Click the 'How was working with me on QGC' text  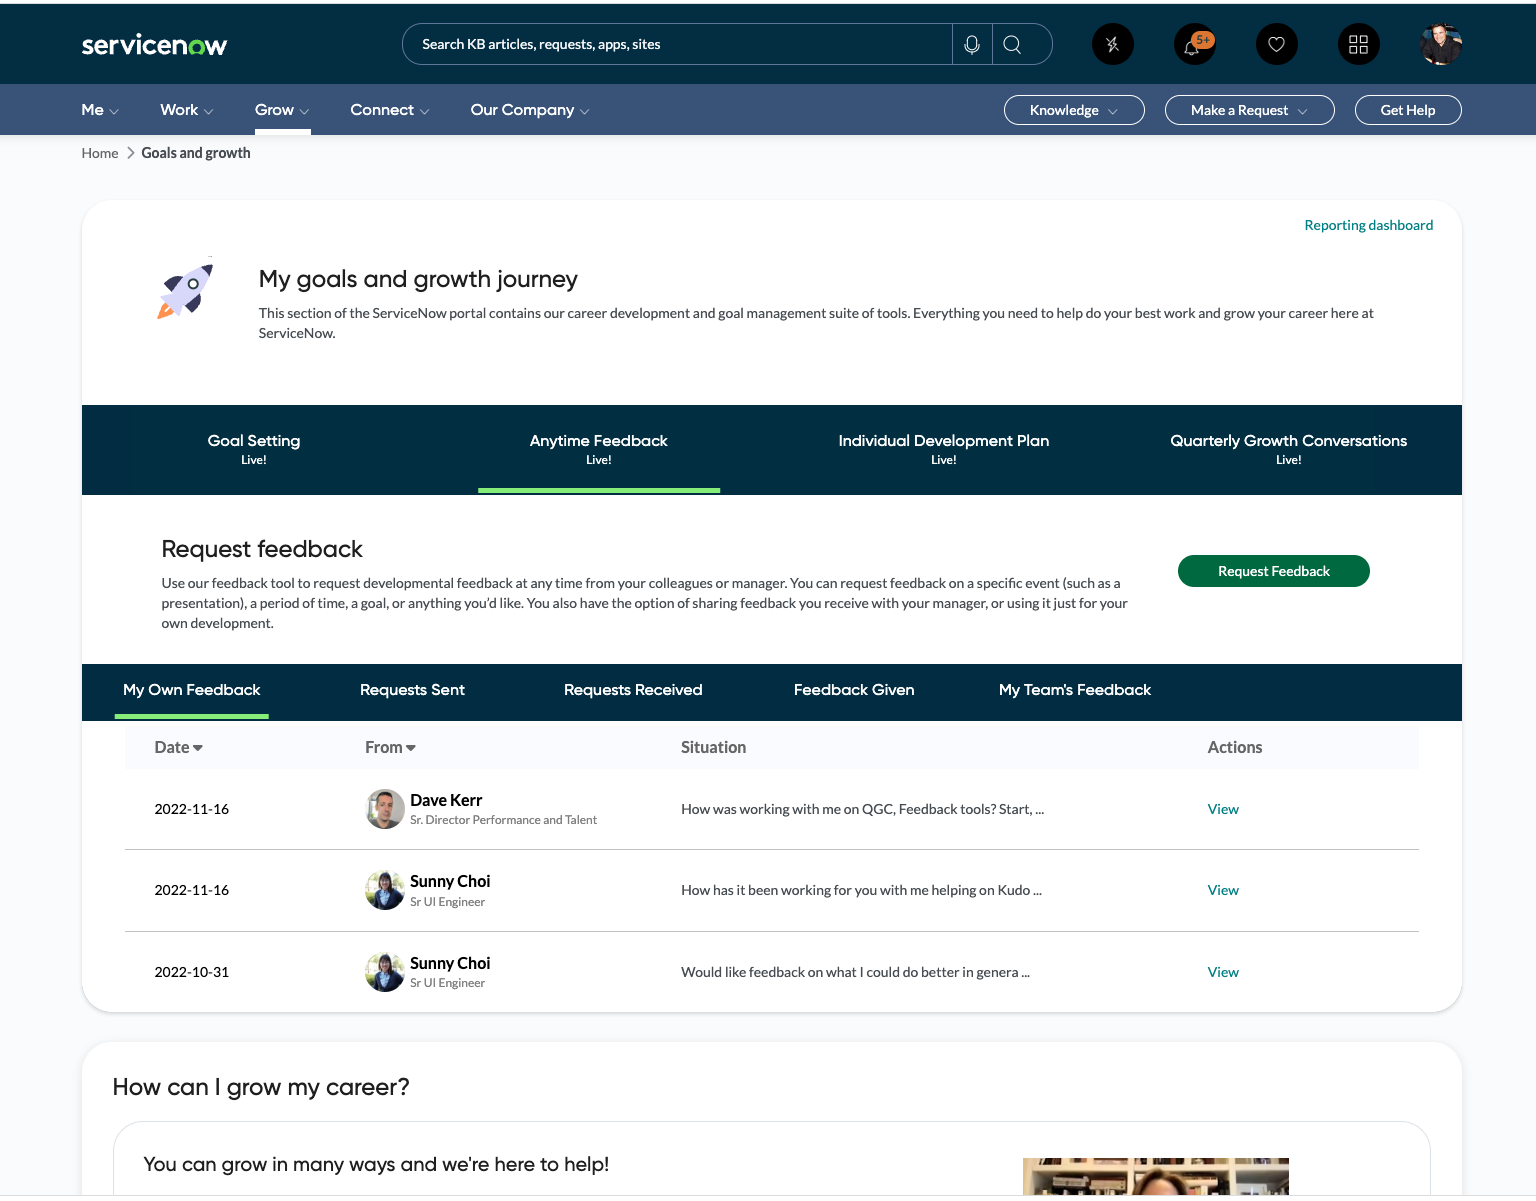(x=862, y=809)
